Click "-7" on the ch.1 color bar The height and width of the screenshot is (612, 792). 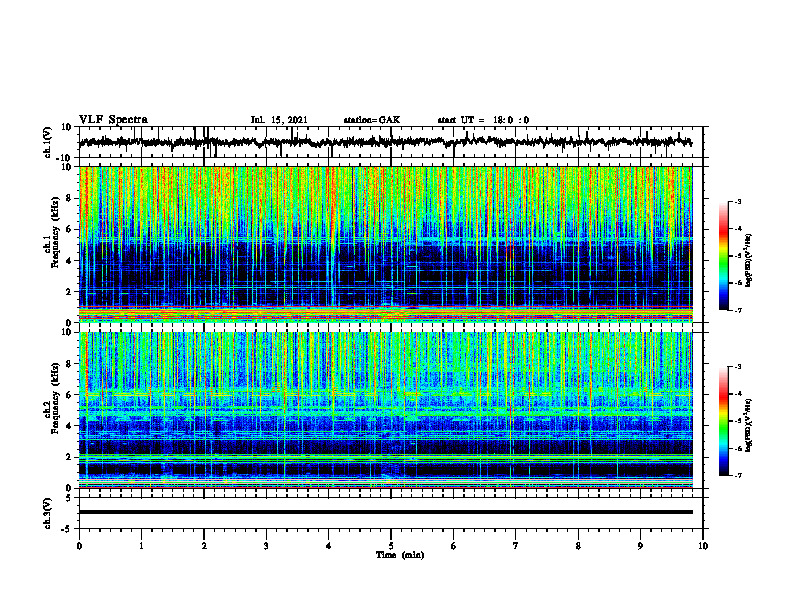[x=737, y=310]
